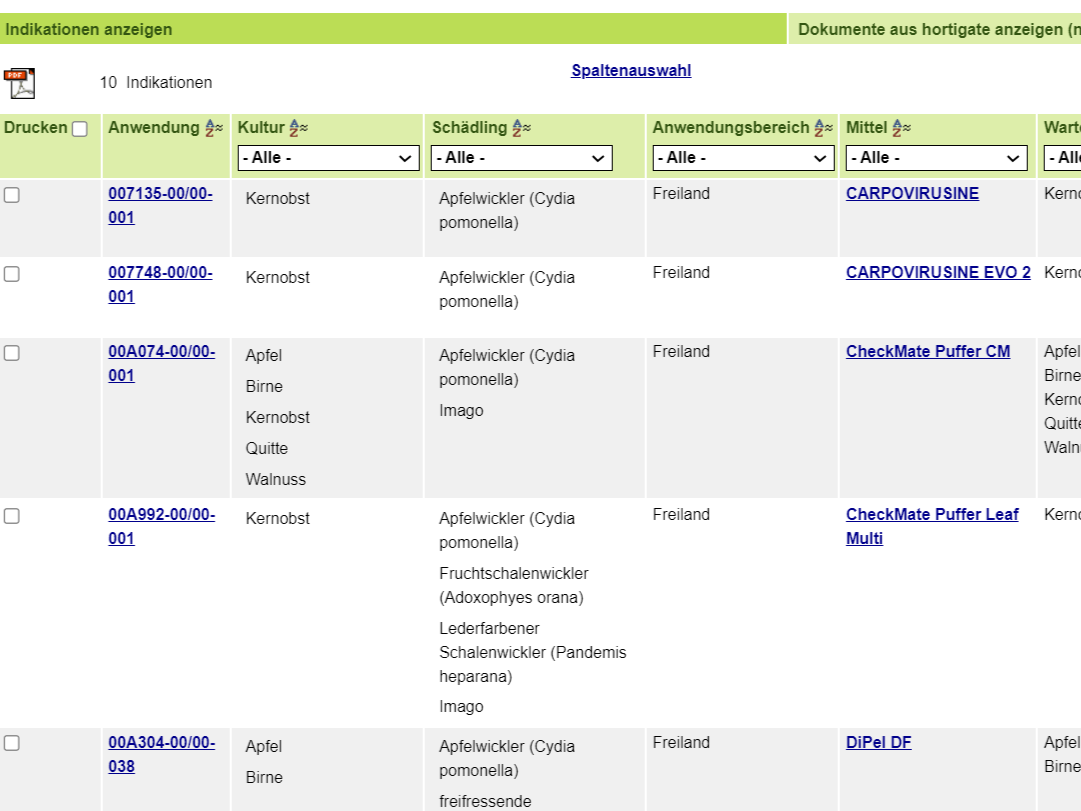Viewport: 1081px width, 811px height.
Task: Click Imago in the CheckMate Puffer CM row
Action: coord(461,410)
